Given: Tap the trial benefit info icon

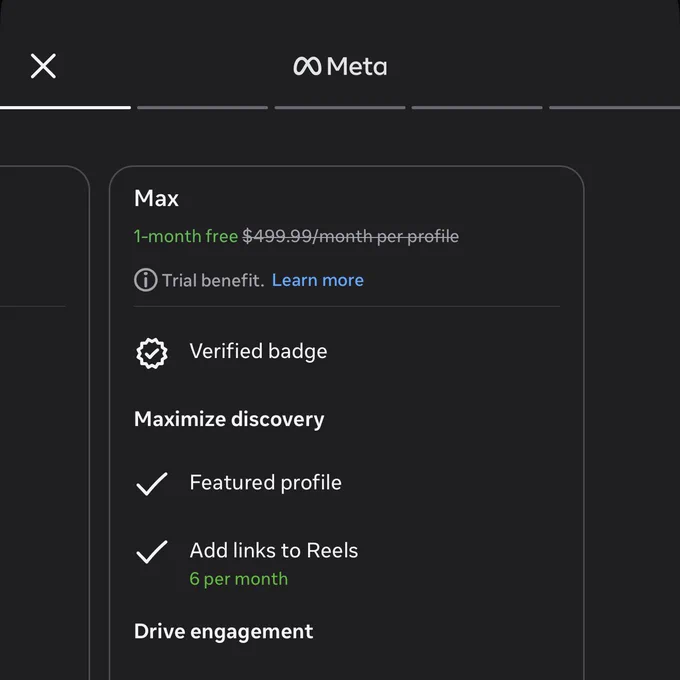Looking at the screenshot, I should (x=145, y=280).
